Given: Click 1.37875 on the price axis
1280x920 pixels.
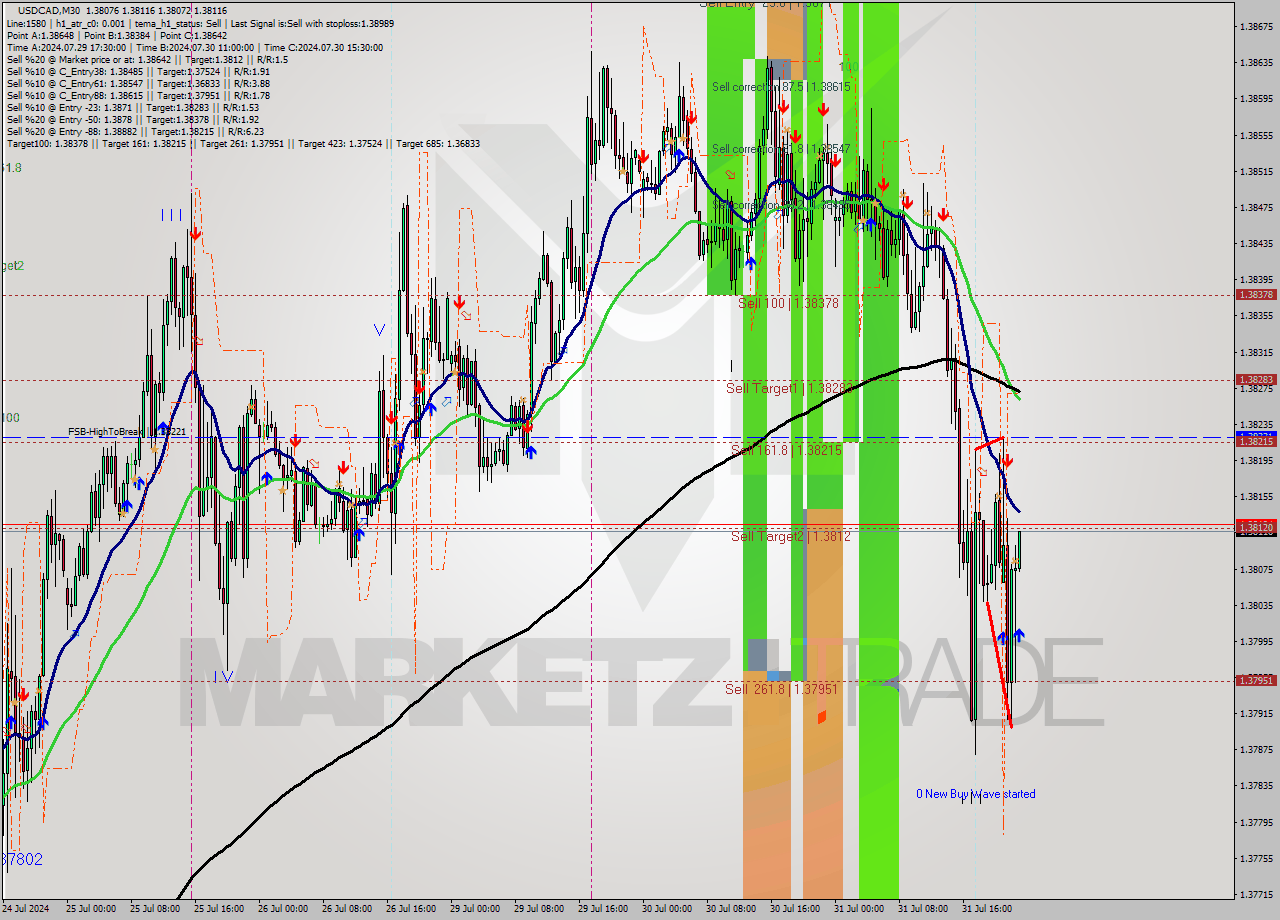Looking at the screenshot, I should (x=1256, y=749).
